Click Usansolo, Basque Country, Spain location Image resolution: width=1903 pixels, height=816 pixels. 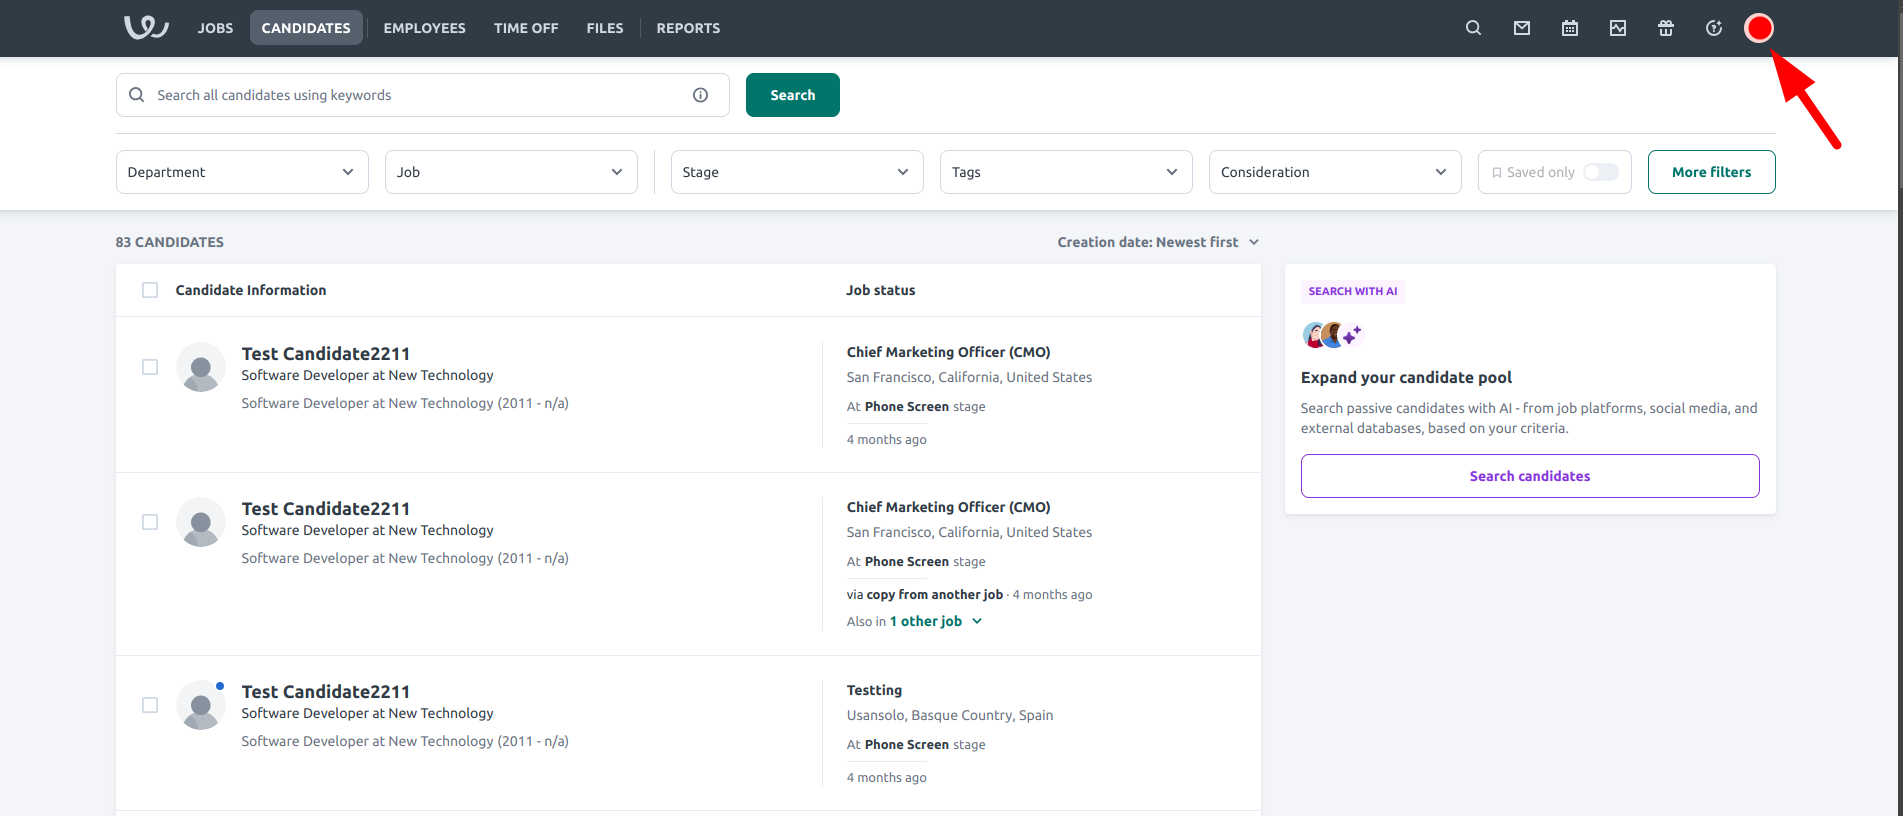click(950, 715)
